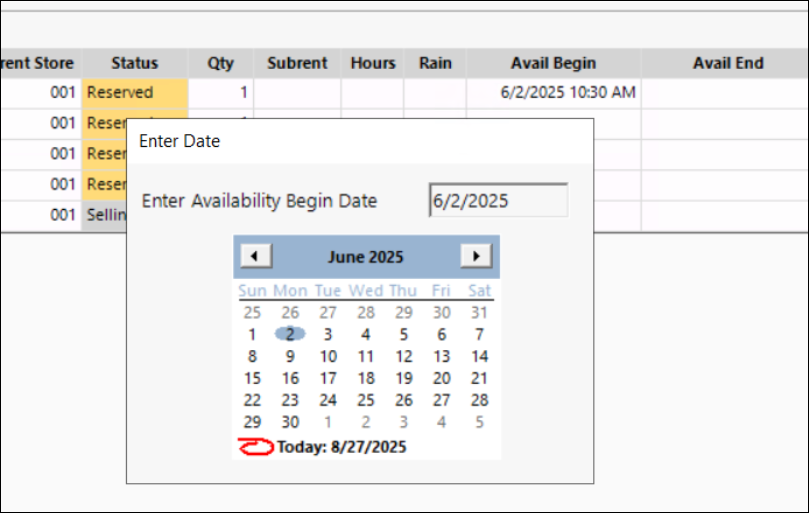Screen dimensions: 809x513
Task: Click the Subrent column header
Action: tap(297, 63)
